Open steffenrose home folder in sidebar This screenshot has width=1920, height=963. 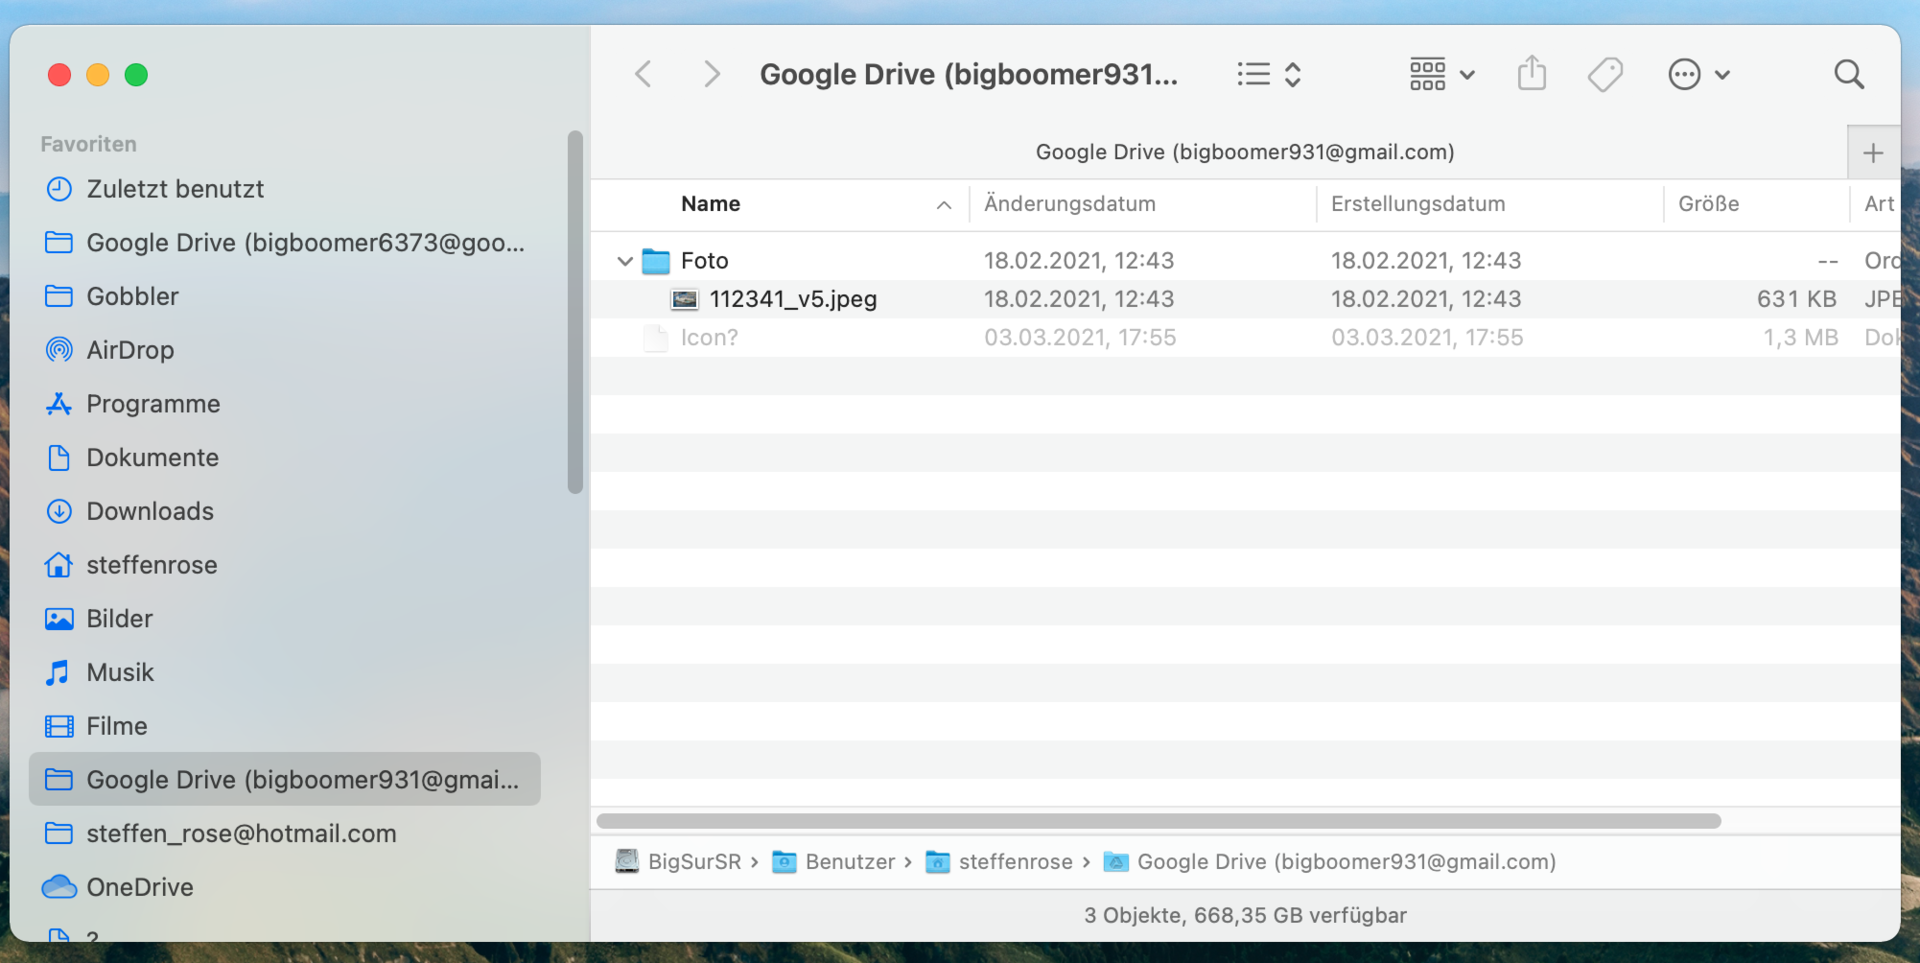pos(152,565)
